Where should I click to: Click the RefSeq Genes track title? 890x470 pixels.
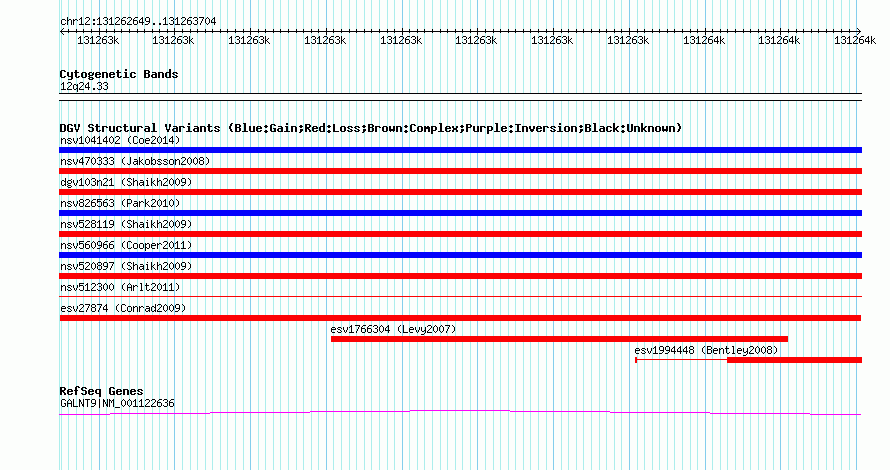coord(101,391)
